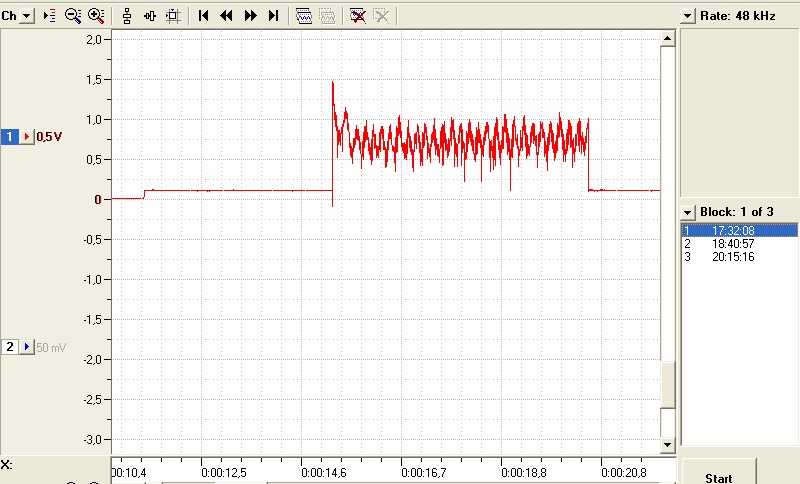Click the 0,5V scale of channel 1
This screenshot has width=800, height=484.
[x=49, y=137]
